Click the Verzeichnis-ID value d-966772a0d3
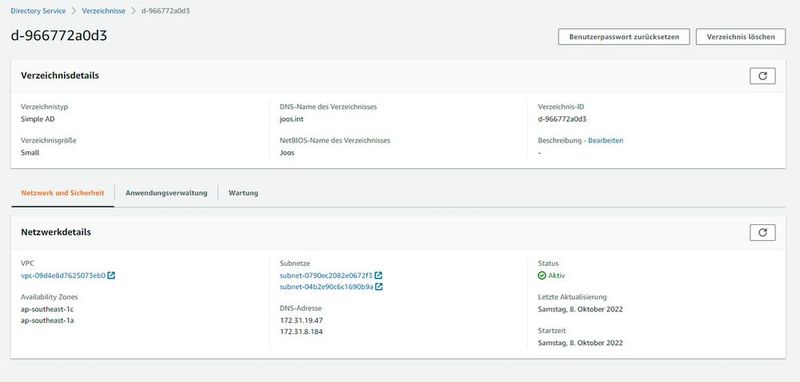The image size is (800, 382). coord(562,119)
